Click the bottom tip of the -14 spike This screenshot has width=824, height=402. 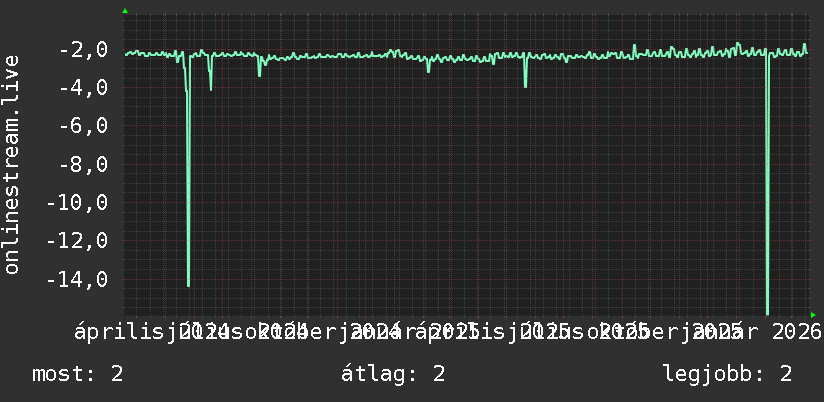188,285
